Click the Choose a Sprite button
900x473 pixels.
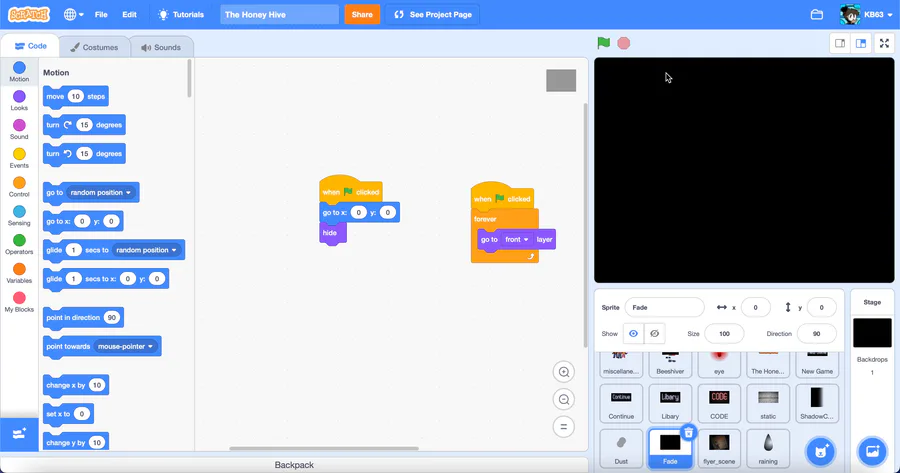pos(820,451)
